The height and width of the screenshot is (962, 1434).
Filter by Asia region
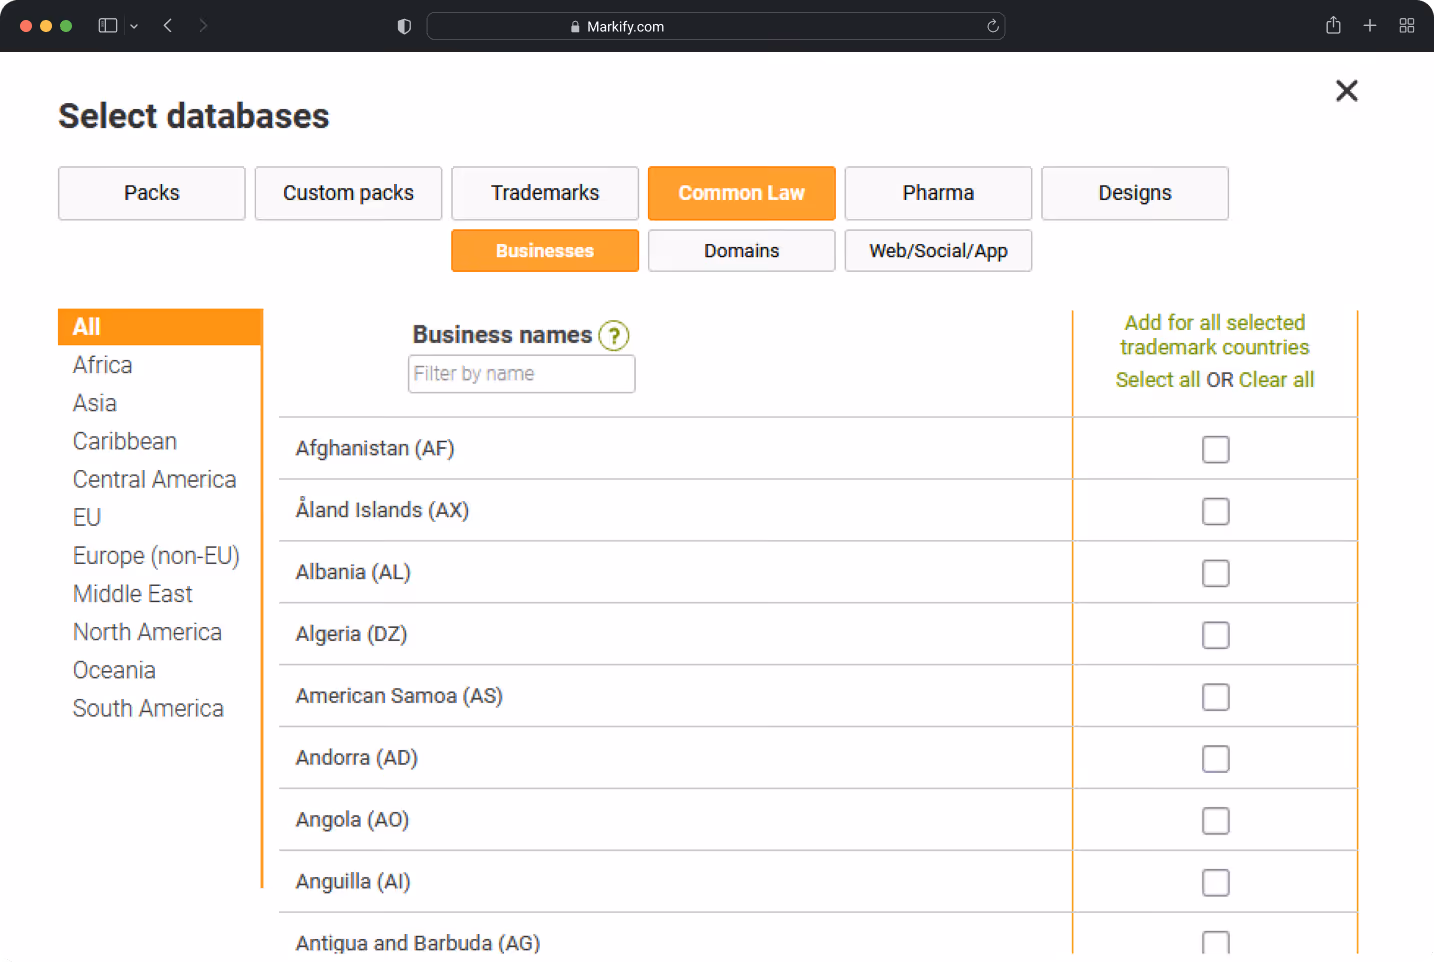[x=95, y=403]
